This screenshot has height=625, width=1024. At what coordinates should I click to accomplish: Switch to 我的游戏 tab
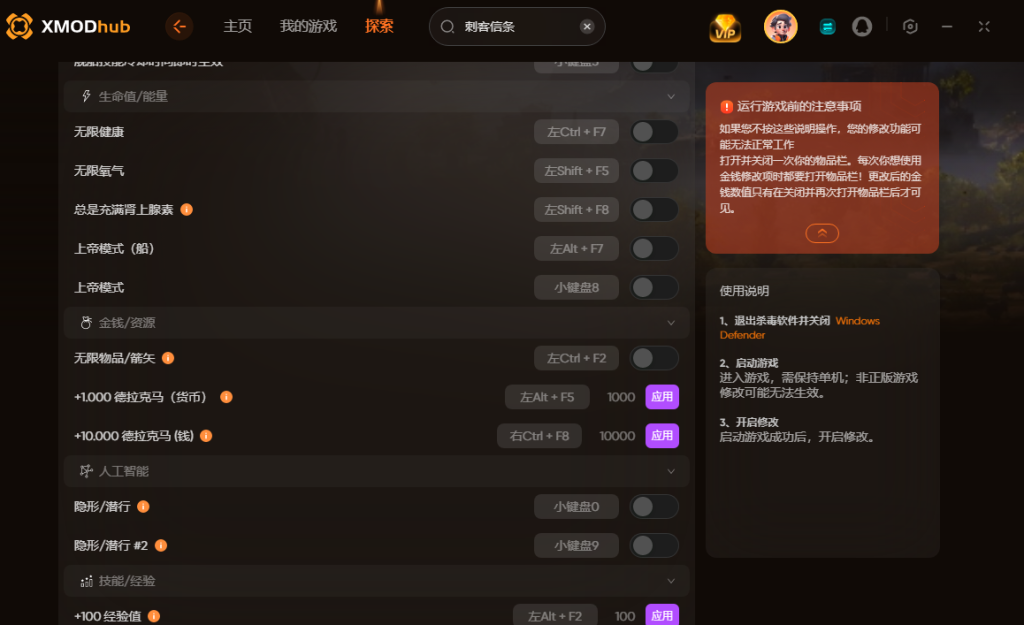(308, 27)
